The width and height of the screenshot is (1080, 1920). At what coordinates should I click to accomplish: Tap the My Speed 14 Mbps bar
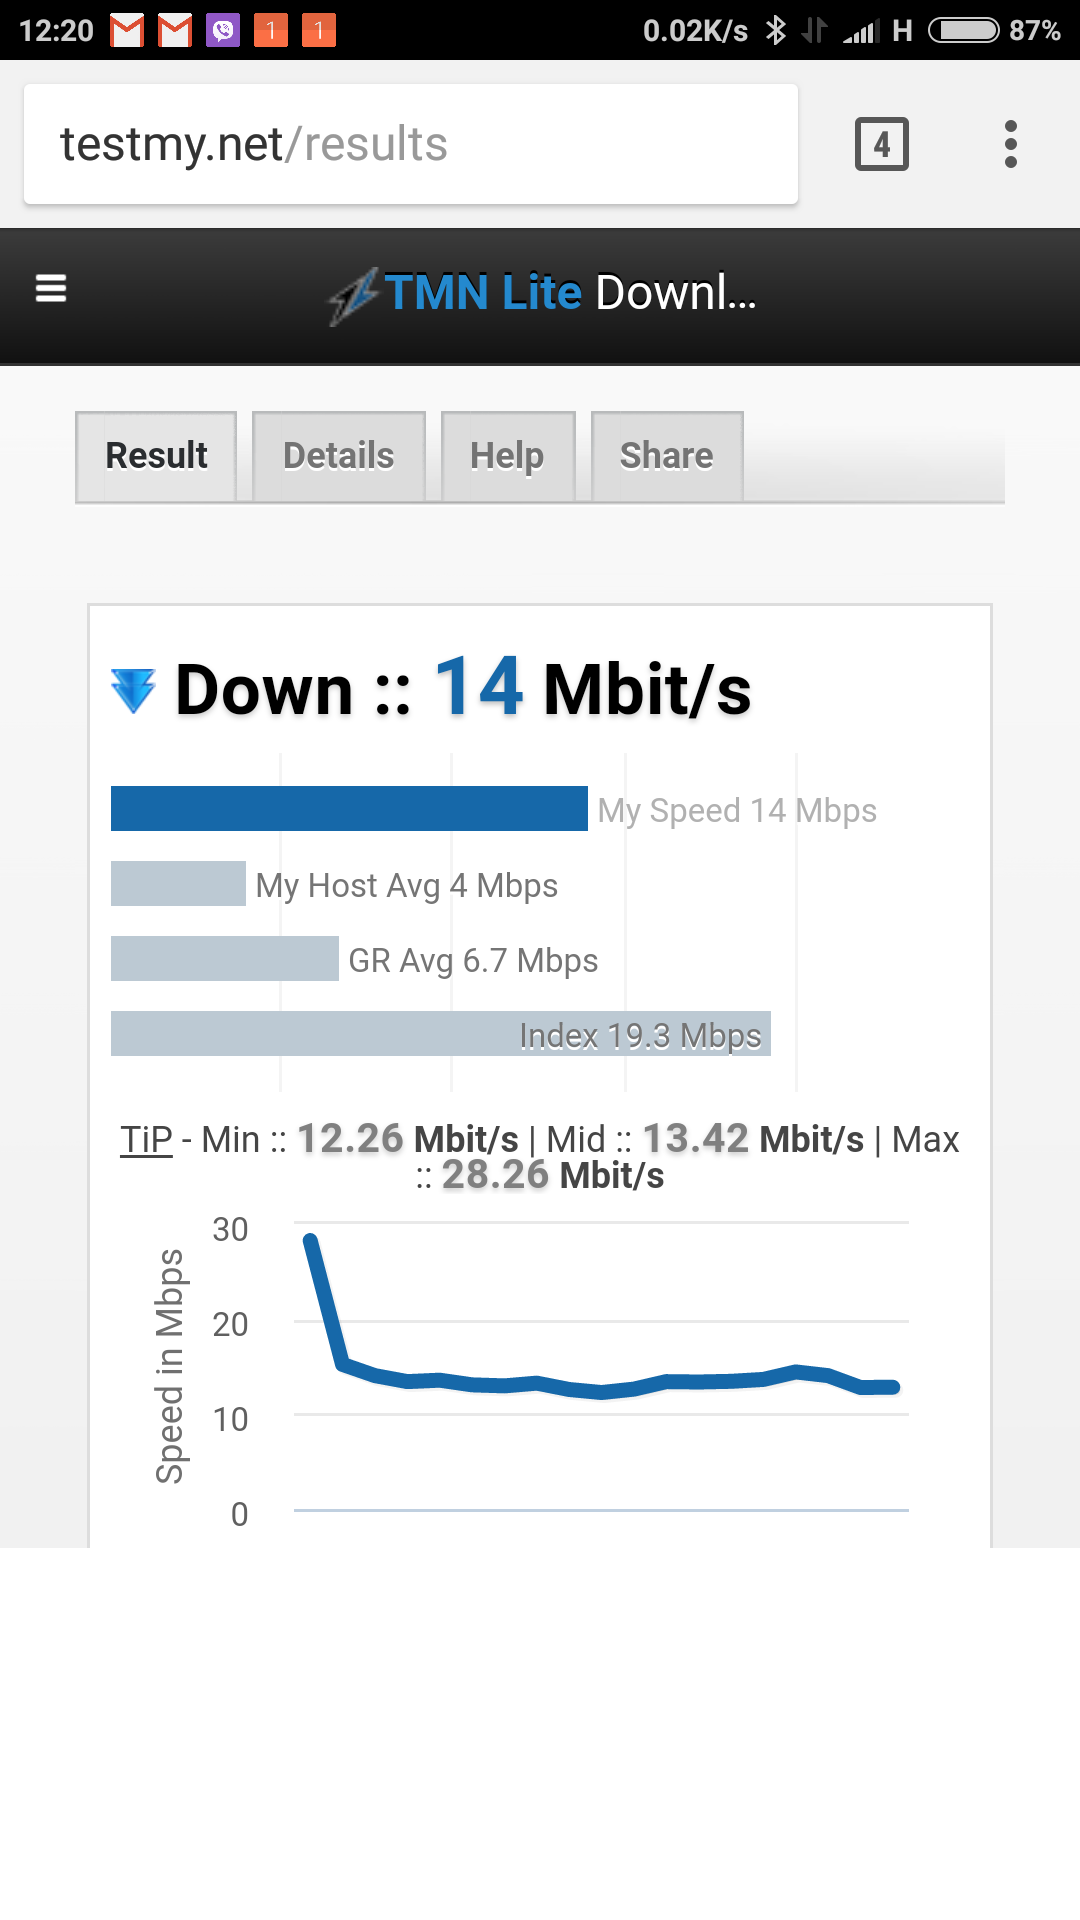point(349,809)
